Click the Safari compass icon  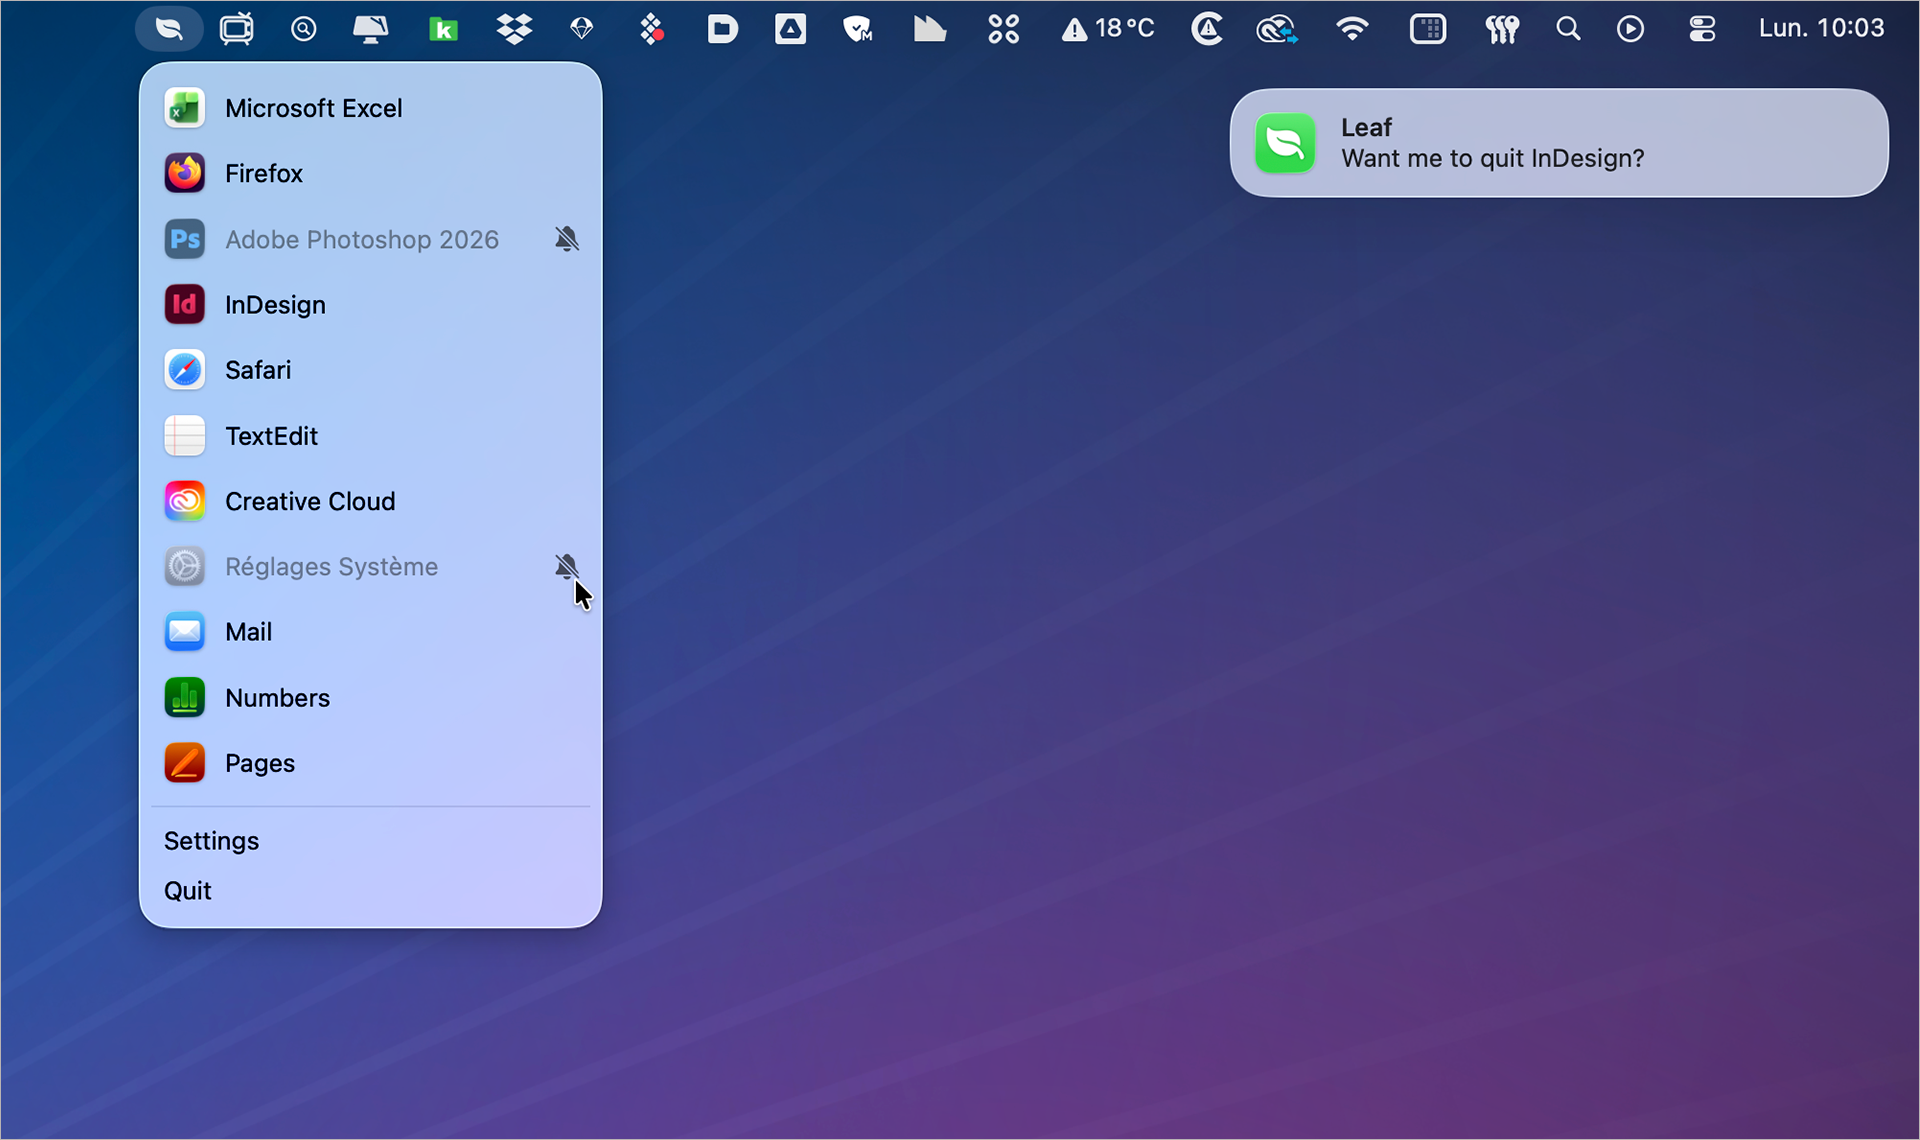tap(185, 370)
